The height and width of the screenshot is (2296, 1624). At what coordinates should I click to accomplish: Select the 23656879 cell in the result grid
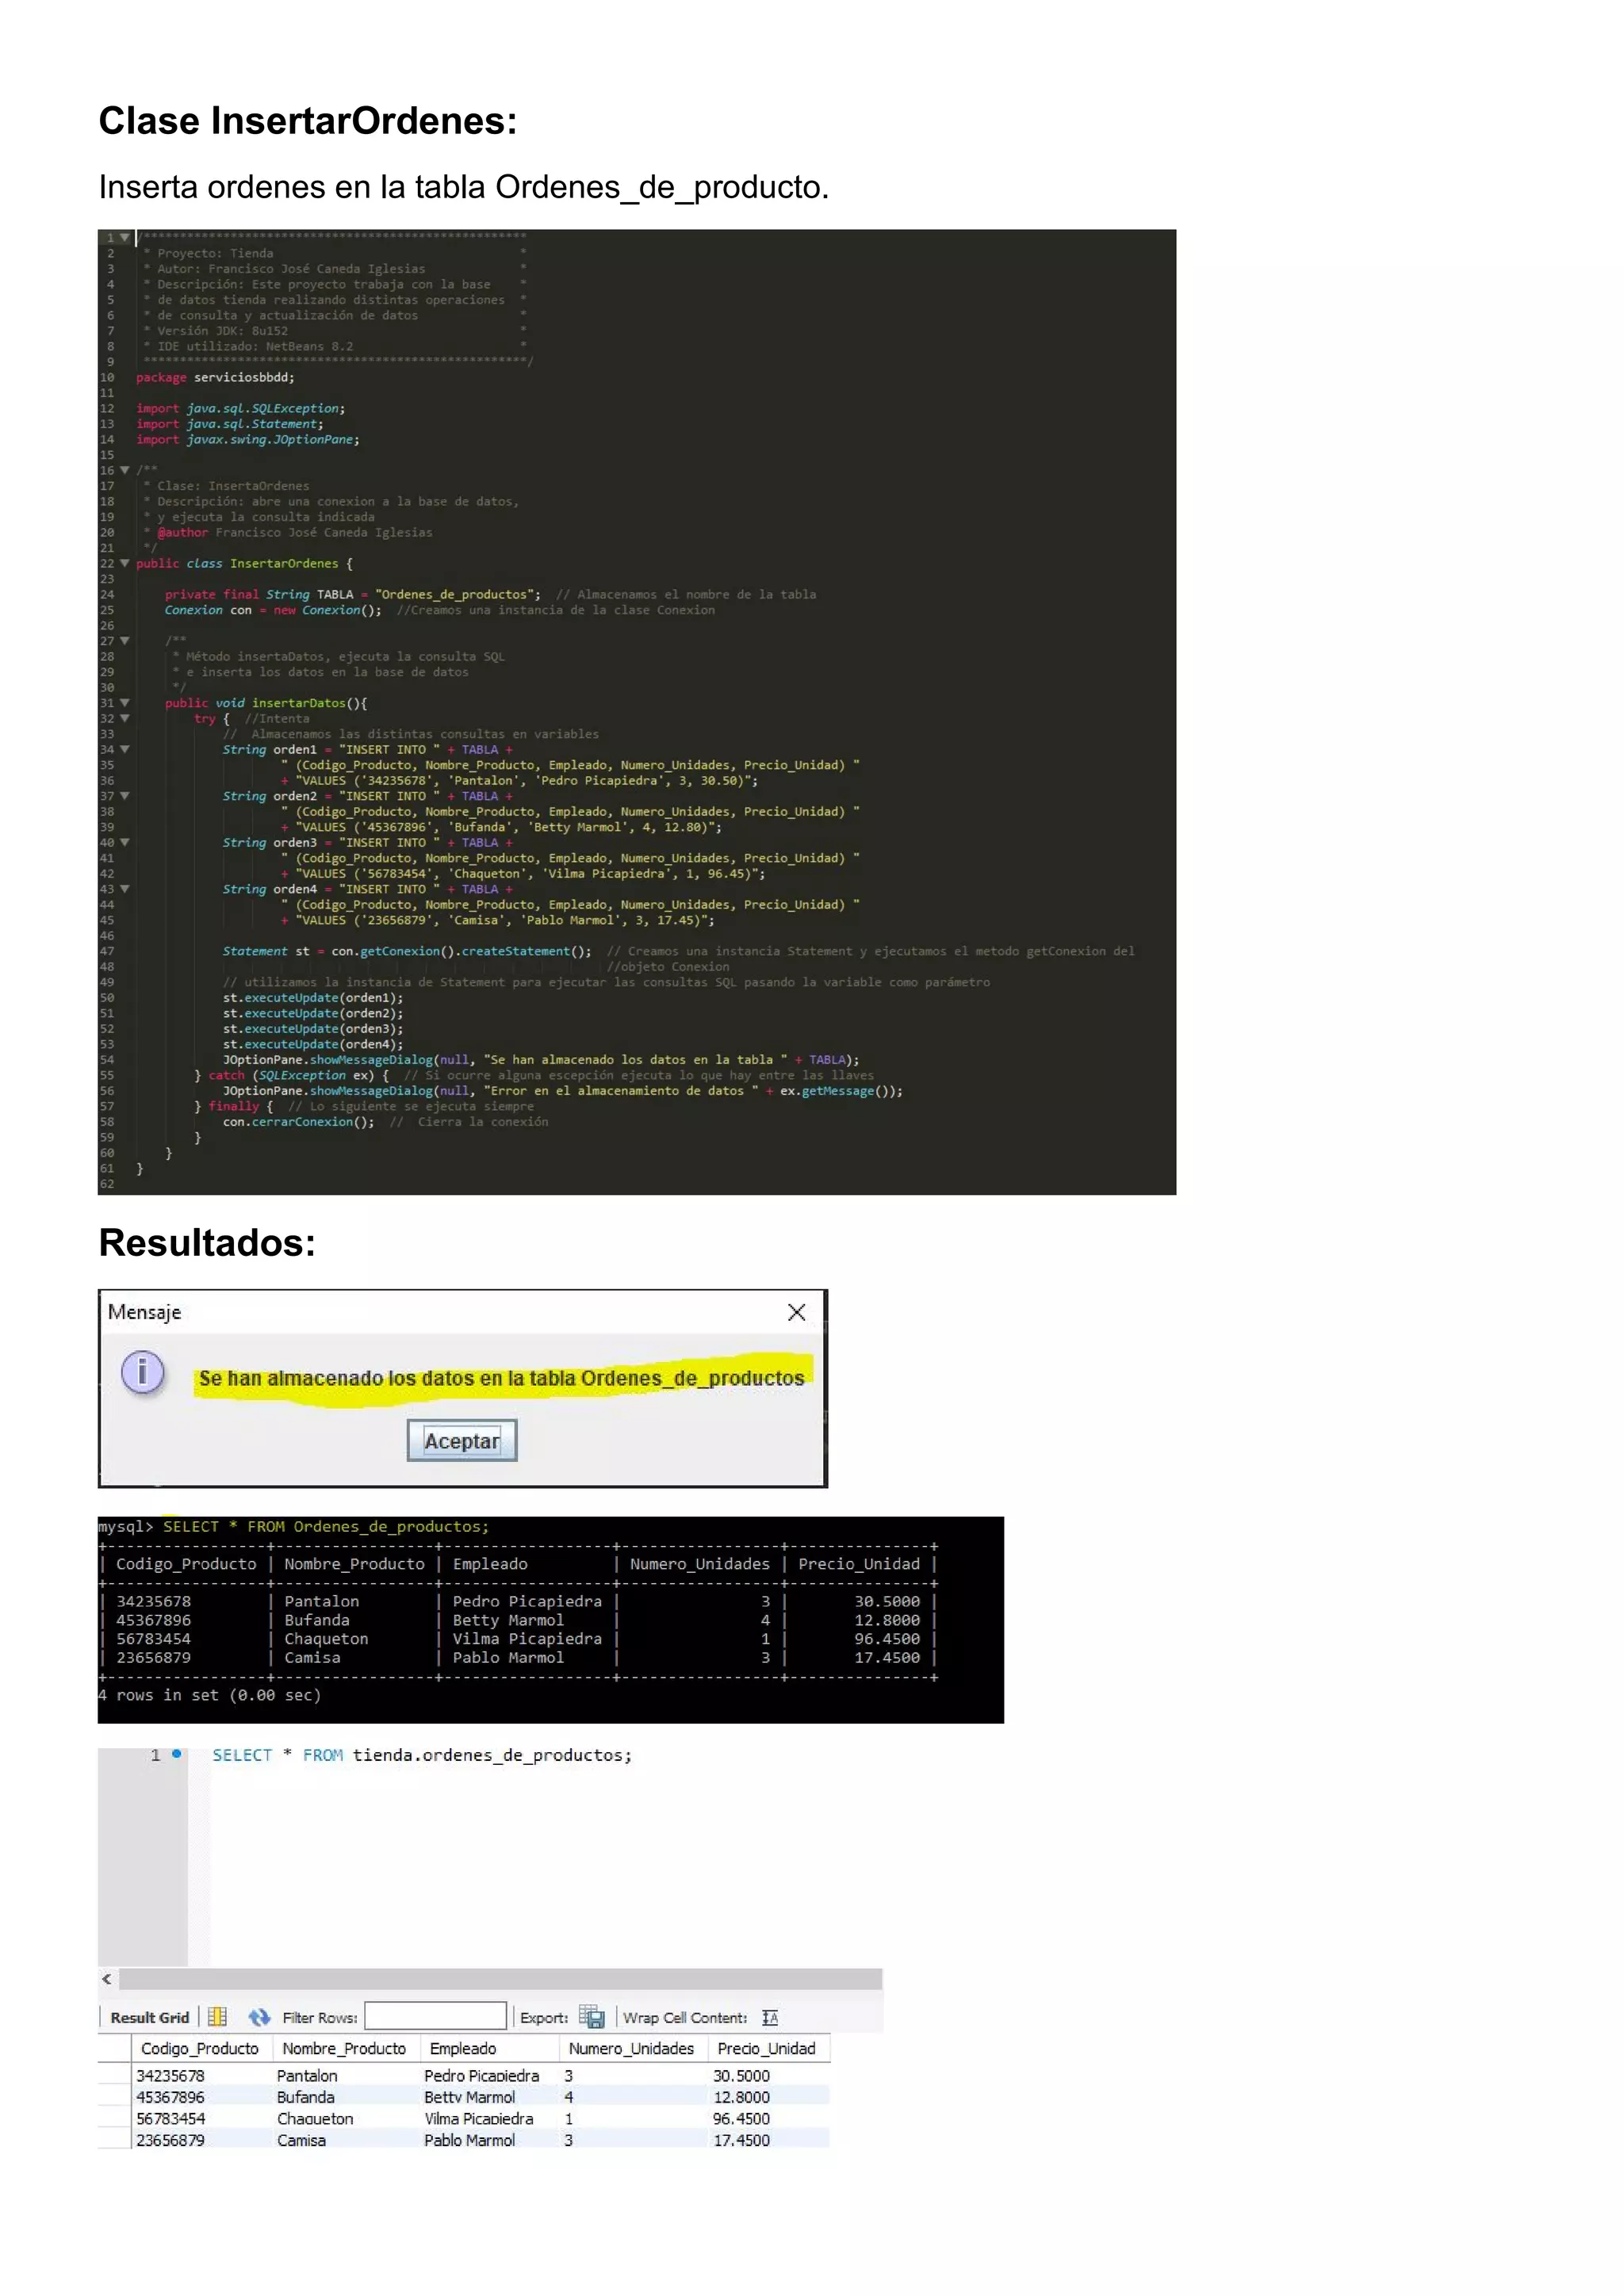pos(201,2140)
